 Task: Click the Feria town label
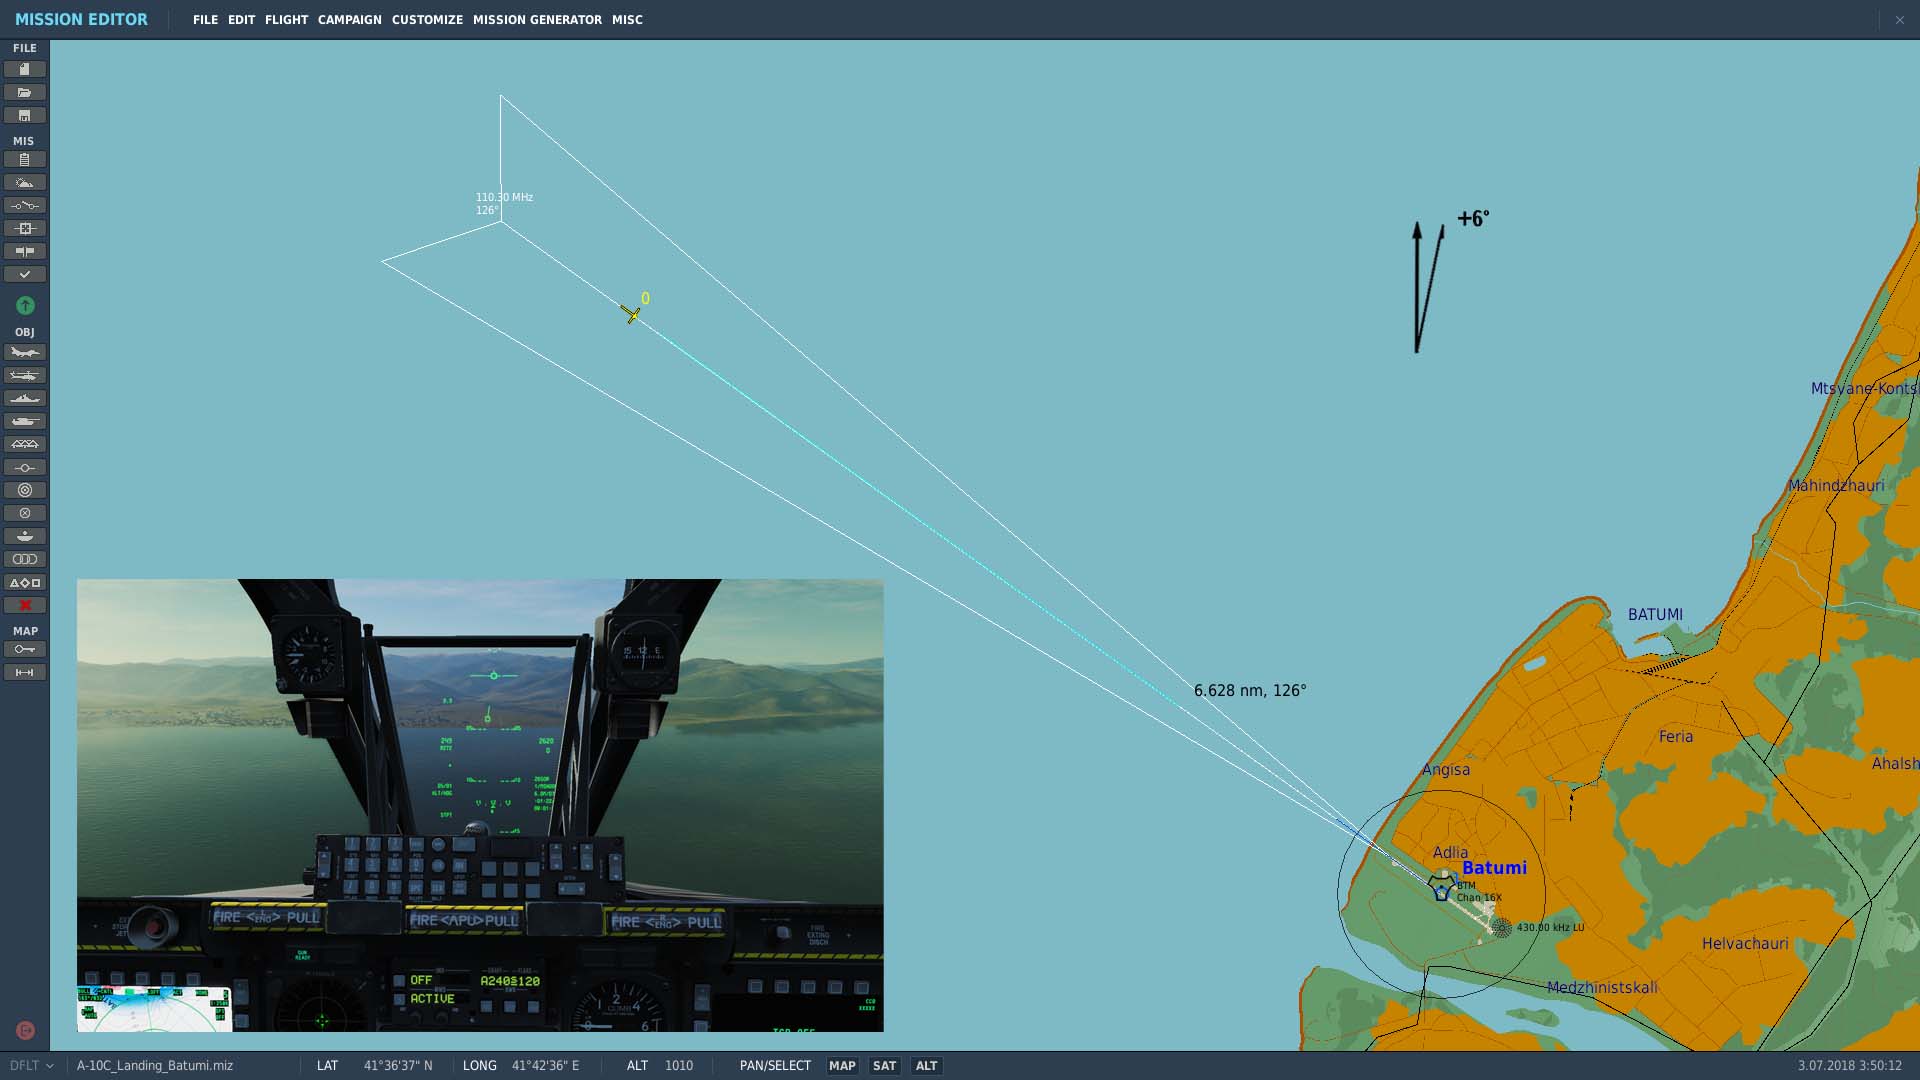(x=1676, y=736)
